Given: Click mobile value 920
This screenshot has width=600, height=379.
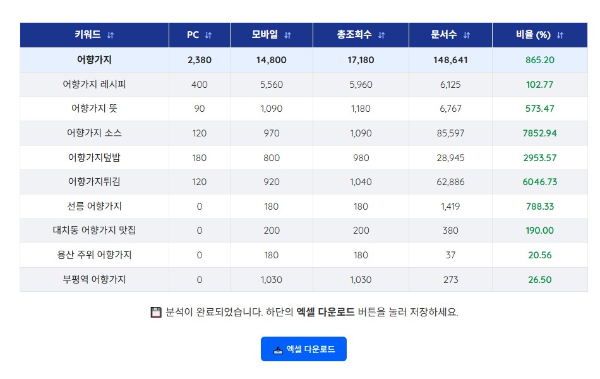Looking at the screenshot, I should pos(271,182).
